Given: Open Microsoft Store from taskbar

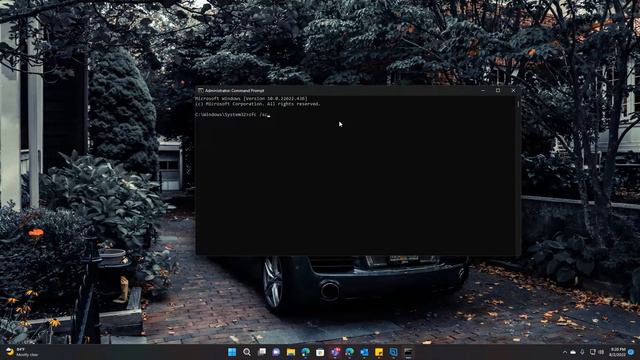Looking at the screenshot, I should [x=320, y=352].
